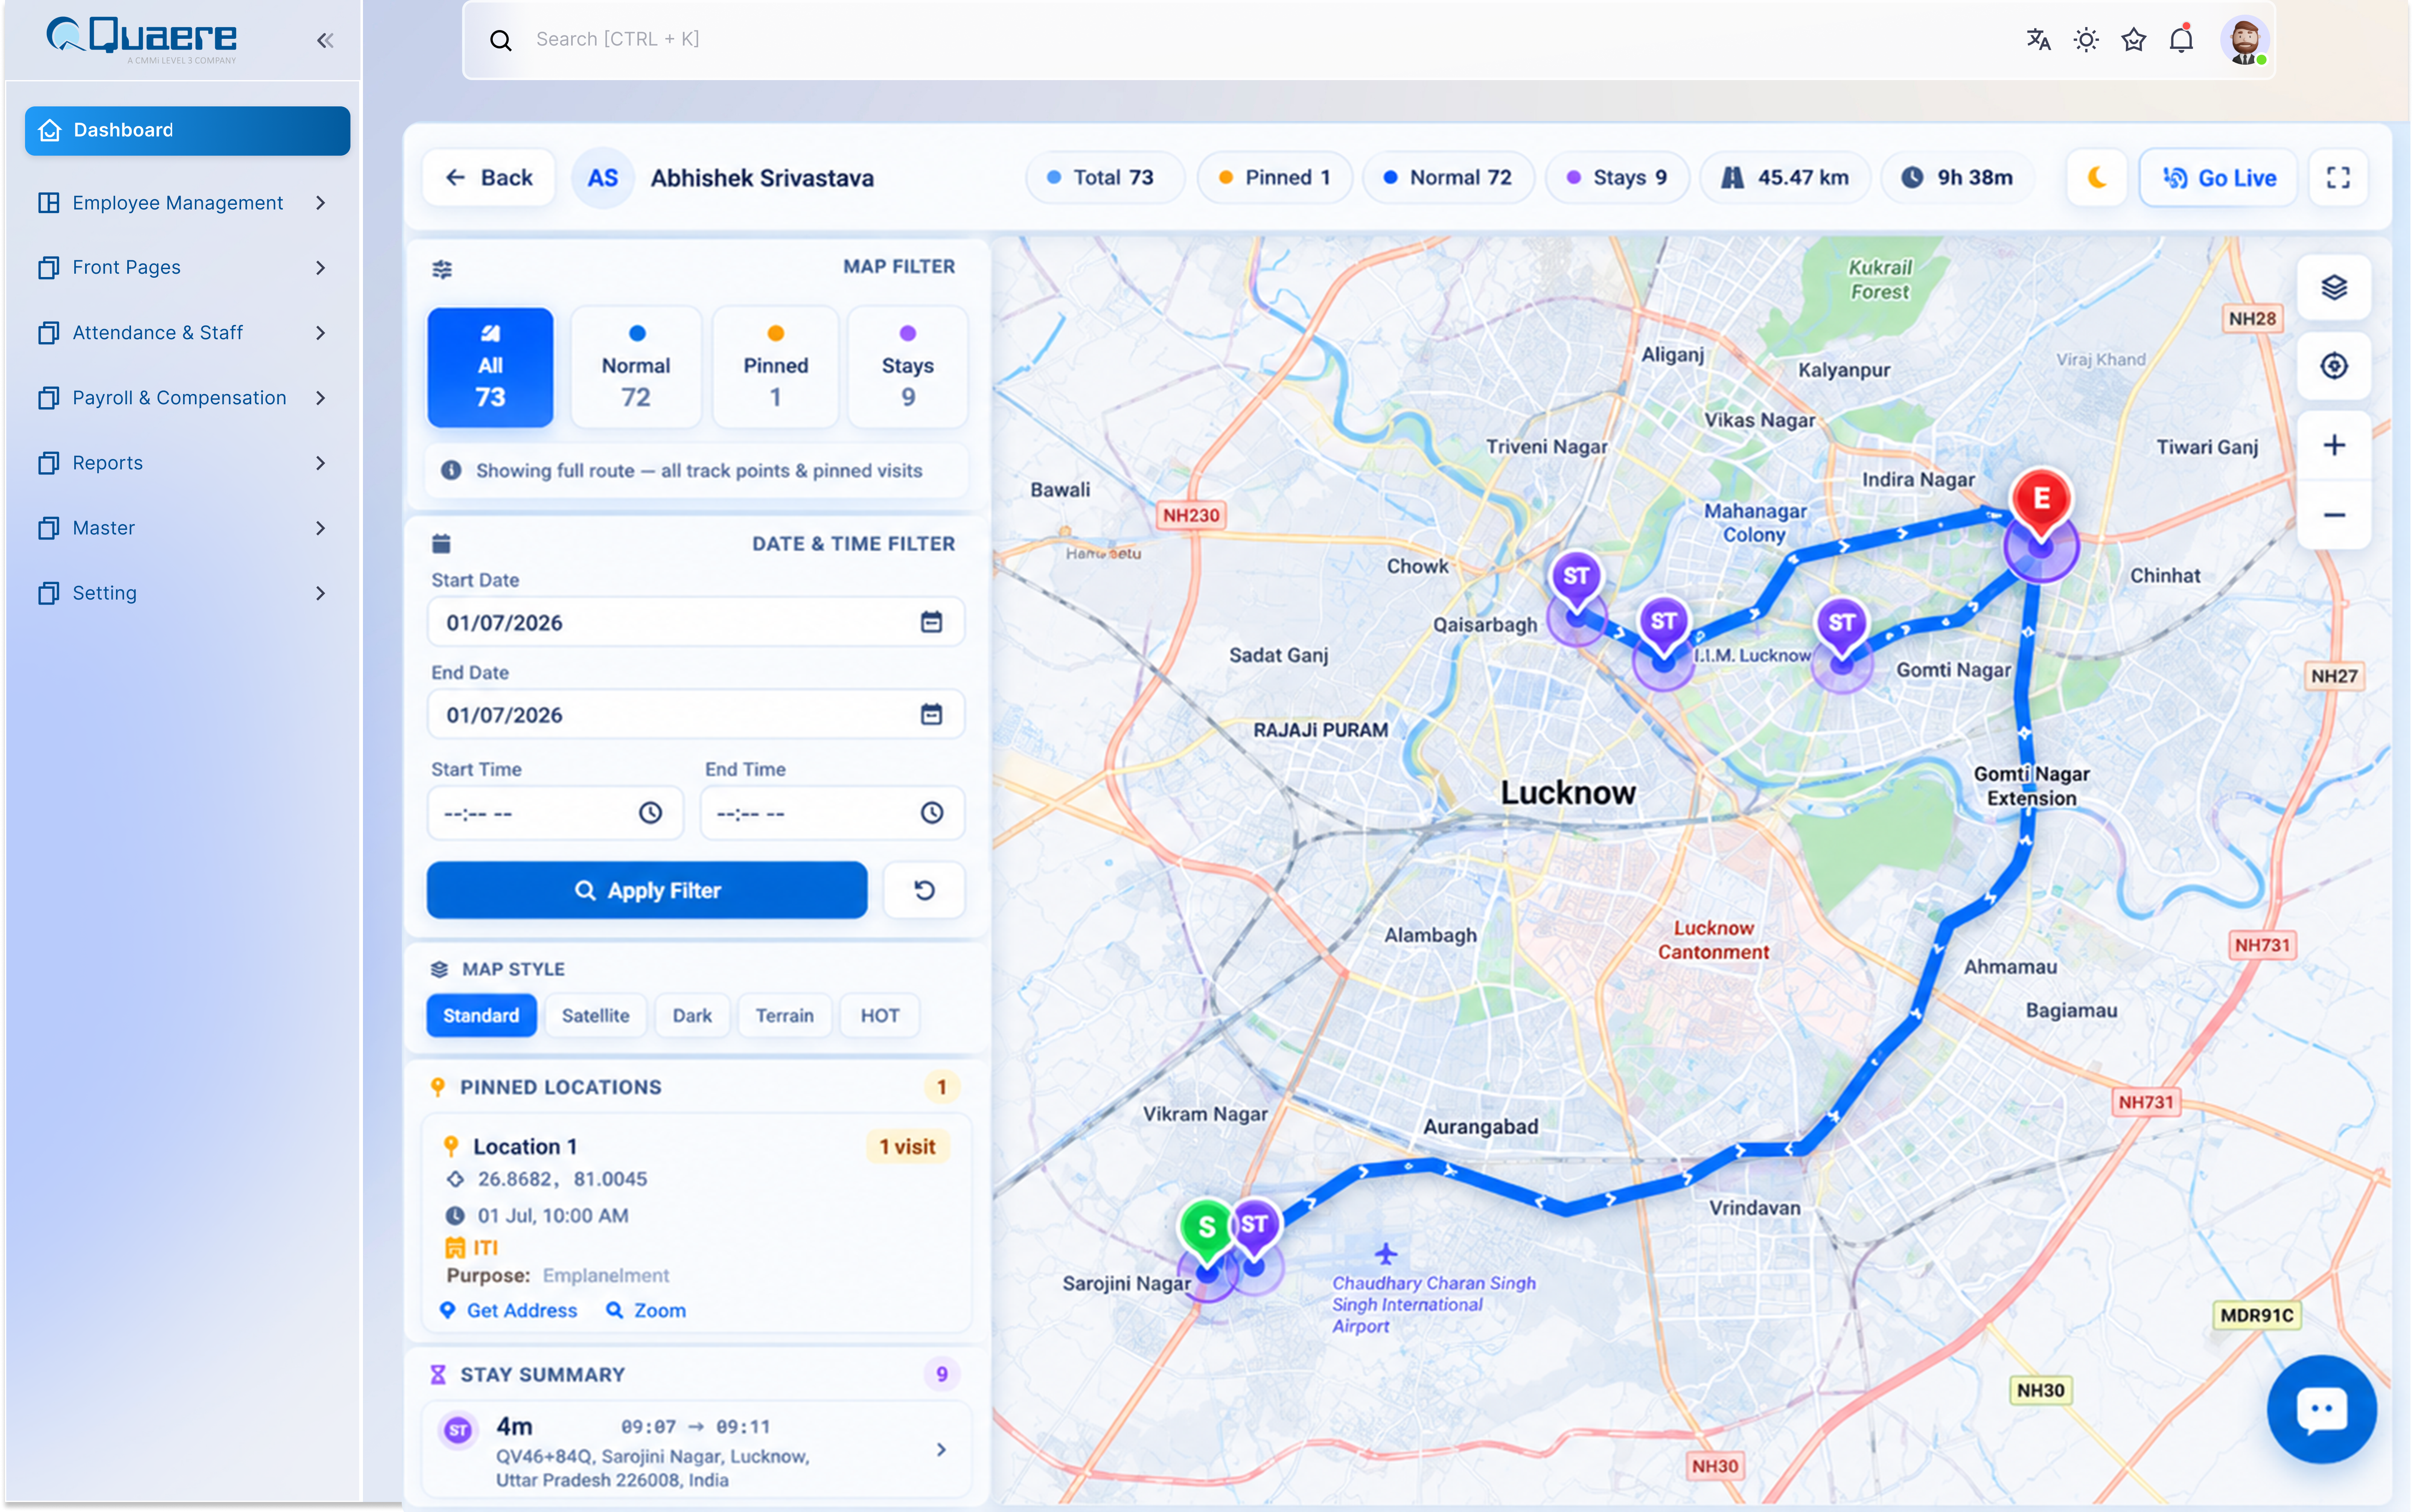Viewport: 2413px width, 1512px height.
Task: Open the map layers control
Action: tap(2334, 288)
